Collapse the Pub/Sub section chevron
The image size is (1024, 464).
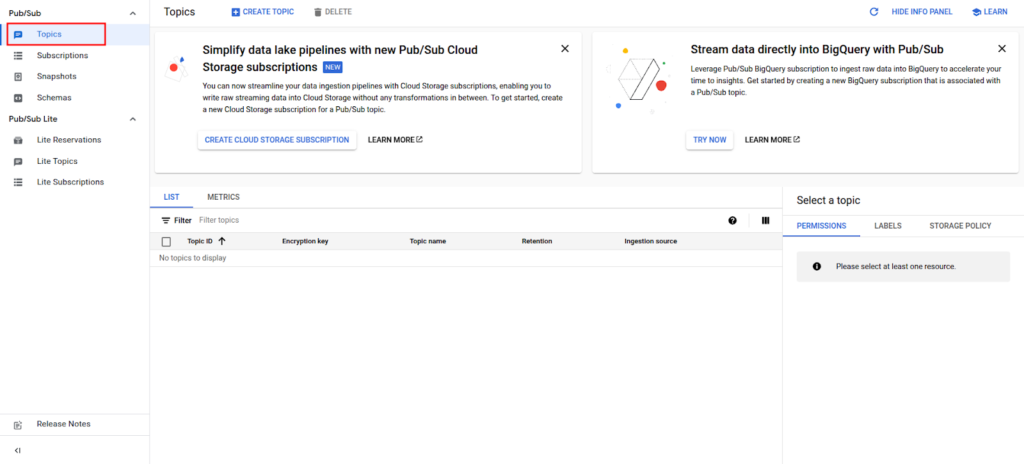[x=133, y=13]
